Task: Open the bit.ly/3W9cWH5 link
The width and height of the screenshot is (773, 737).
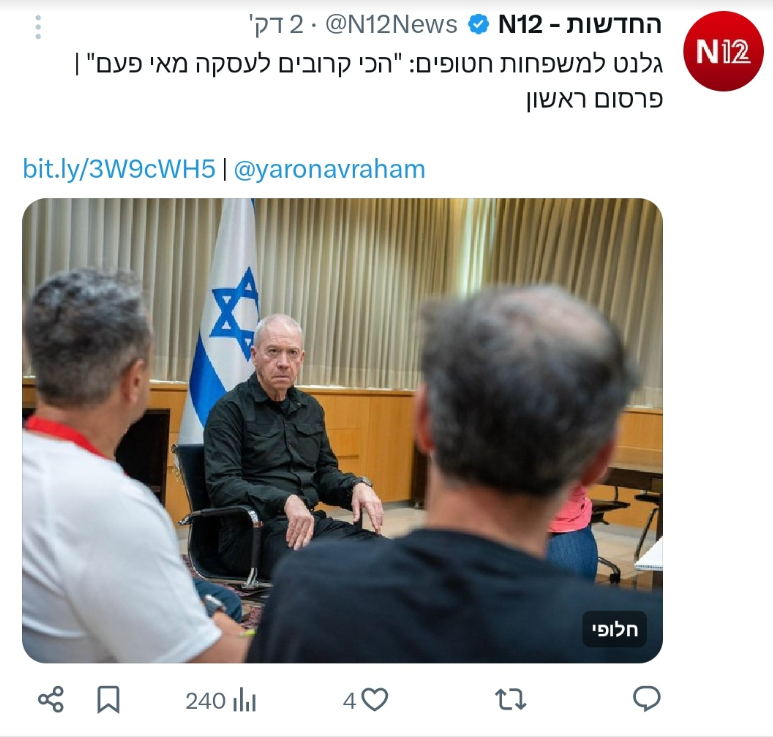Action: point(119,169)
